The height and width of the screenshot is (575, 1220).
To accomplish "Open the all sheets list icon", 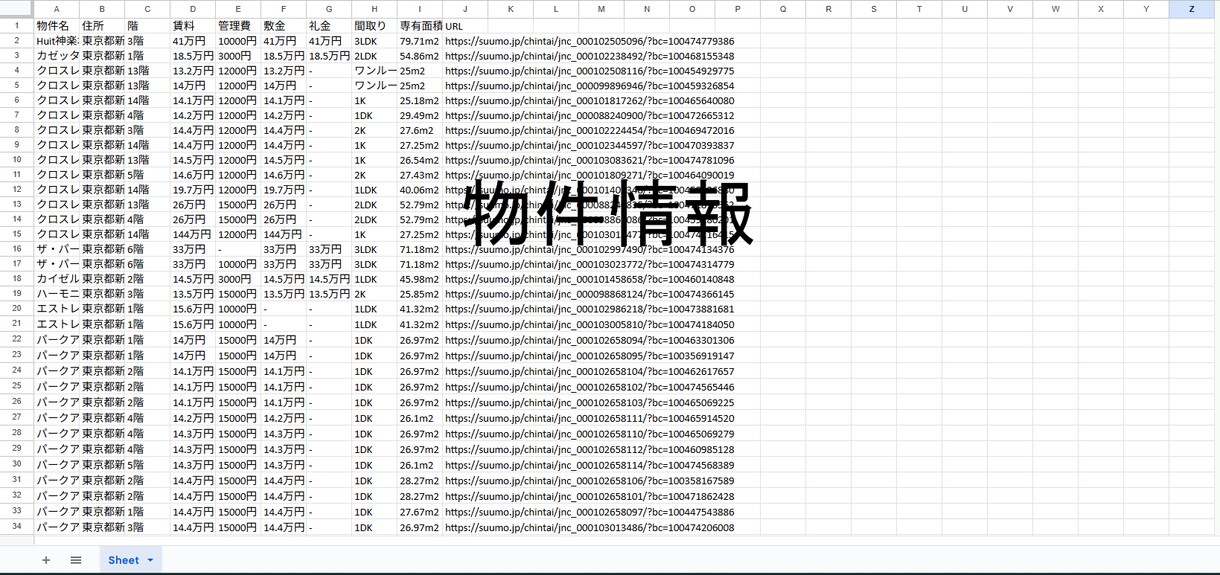I will click(76, 560).
